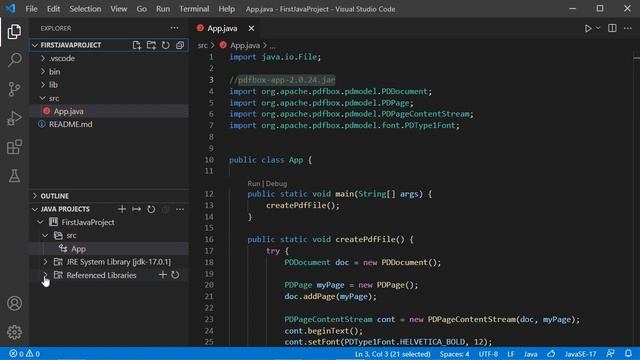This screenshot has height=360, width=640.
Task: Click Run code lens above main
Action: point(253,184)
